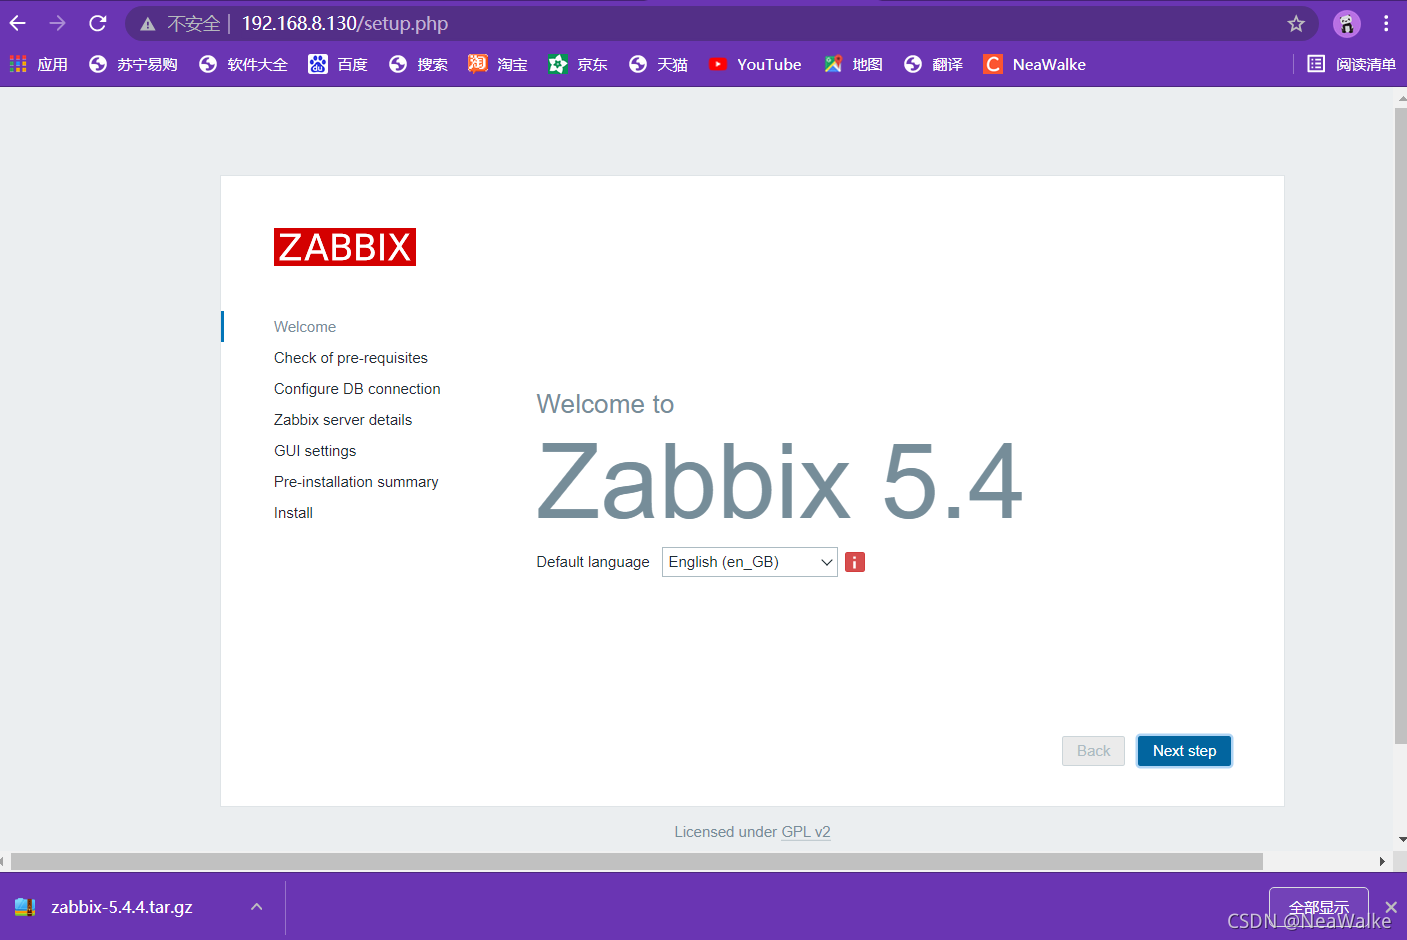1407x940 pixels.
Task: Reload the page with refresh icon
Action: click(98, 23)
